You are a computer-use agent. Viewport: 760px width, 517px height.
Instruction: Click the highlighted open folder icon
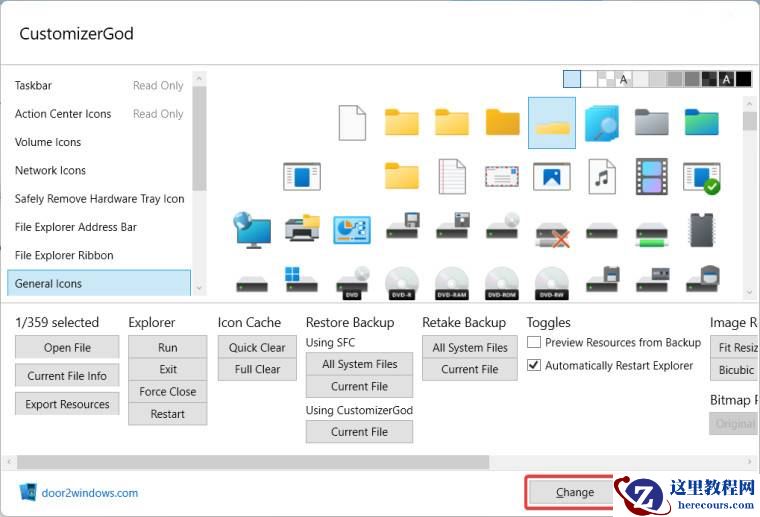click(552, 123)
